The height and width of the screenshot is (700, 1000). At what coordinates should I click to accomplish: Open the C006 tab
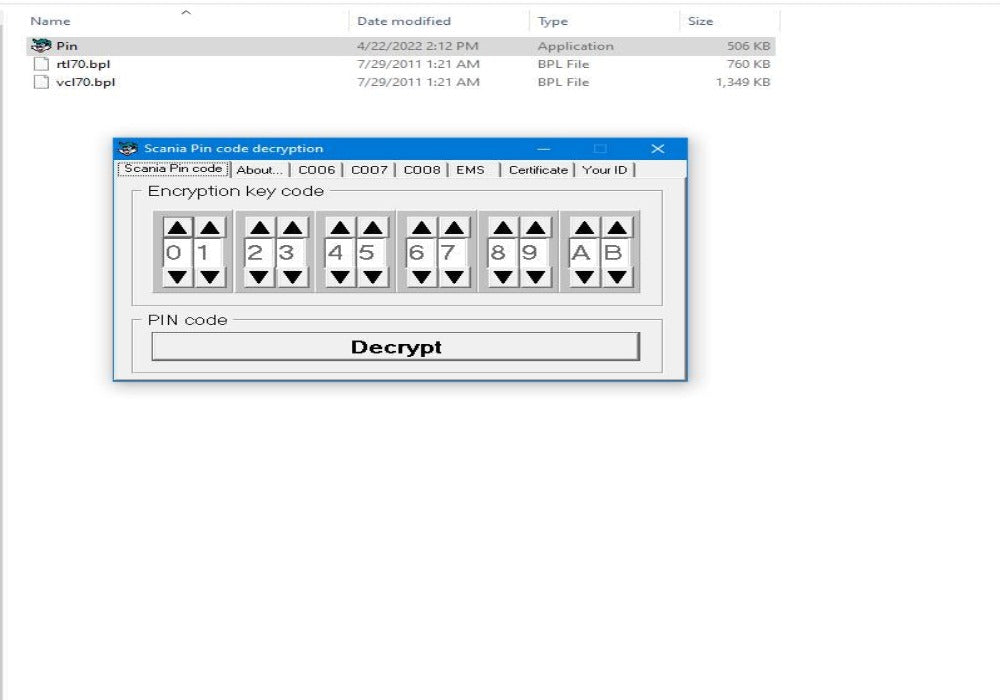click(x=317, y=170)
